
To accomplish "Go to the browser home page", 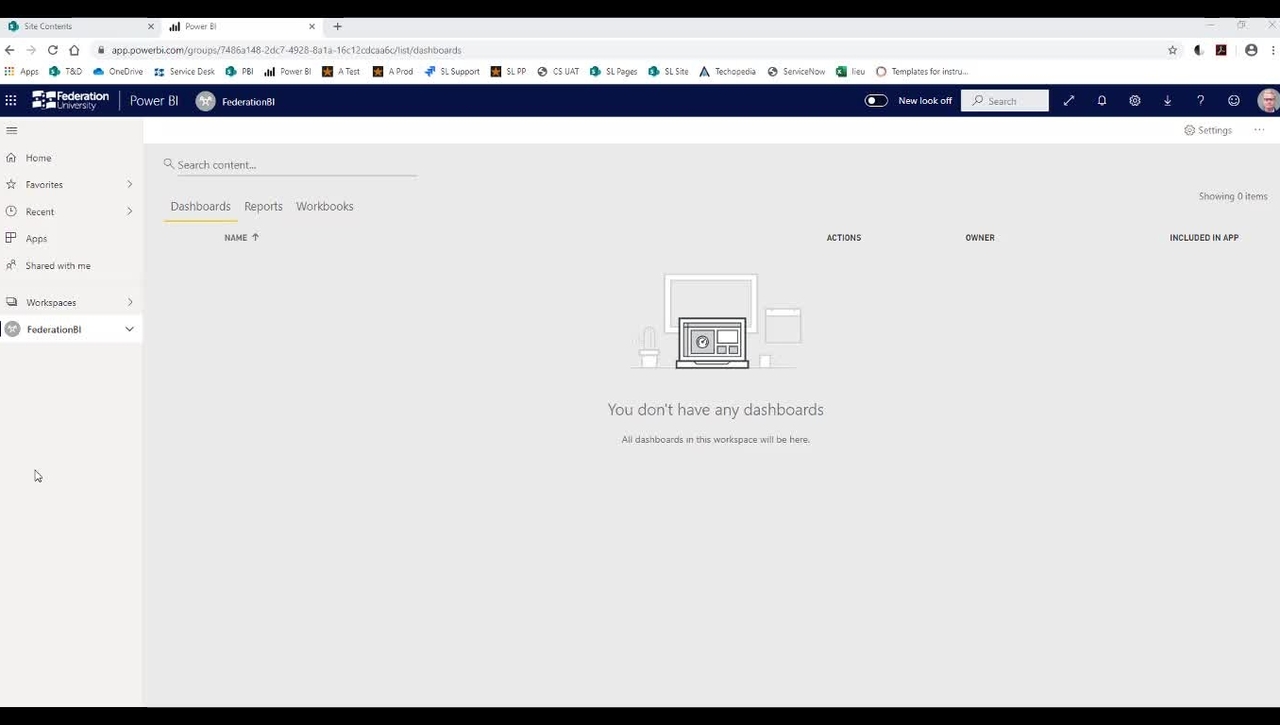I will [x=74, y=50].
